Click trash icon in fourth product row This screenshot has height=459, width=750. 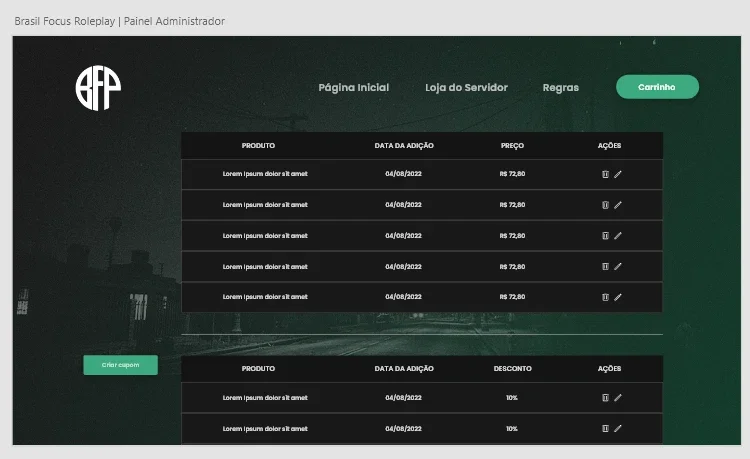click(605, 266)
